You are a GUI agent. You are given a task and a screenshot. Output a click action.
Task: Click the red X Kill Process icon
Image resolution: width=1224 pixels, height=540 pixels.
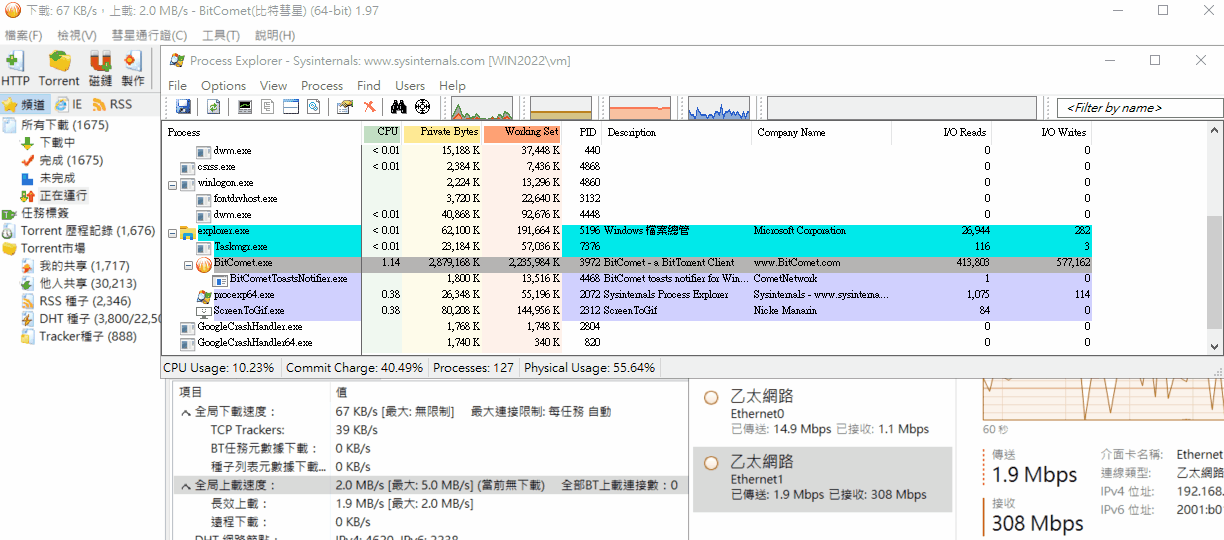click(x=369, y=107)
